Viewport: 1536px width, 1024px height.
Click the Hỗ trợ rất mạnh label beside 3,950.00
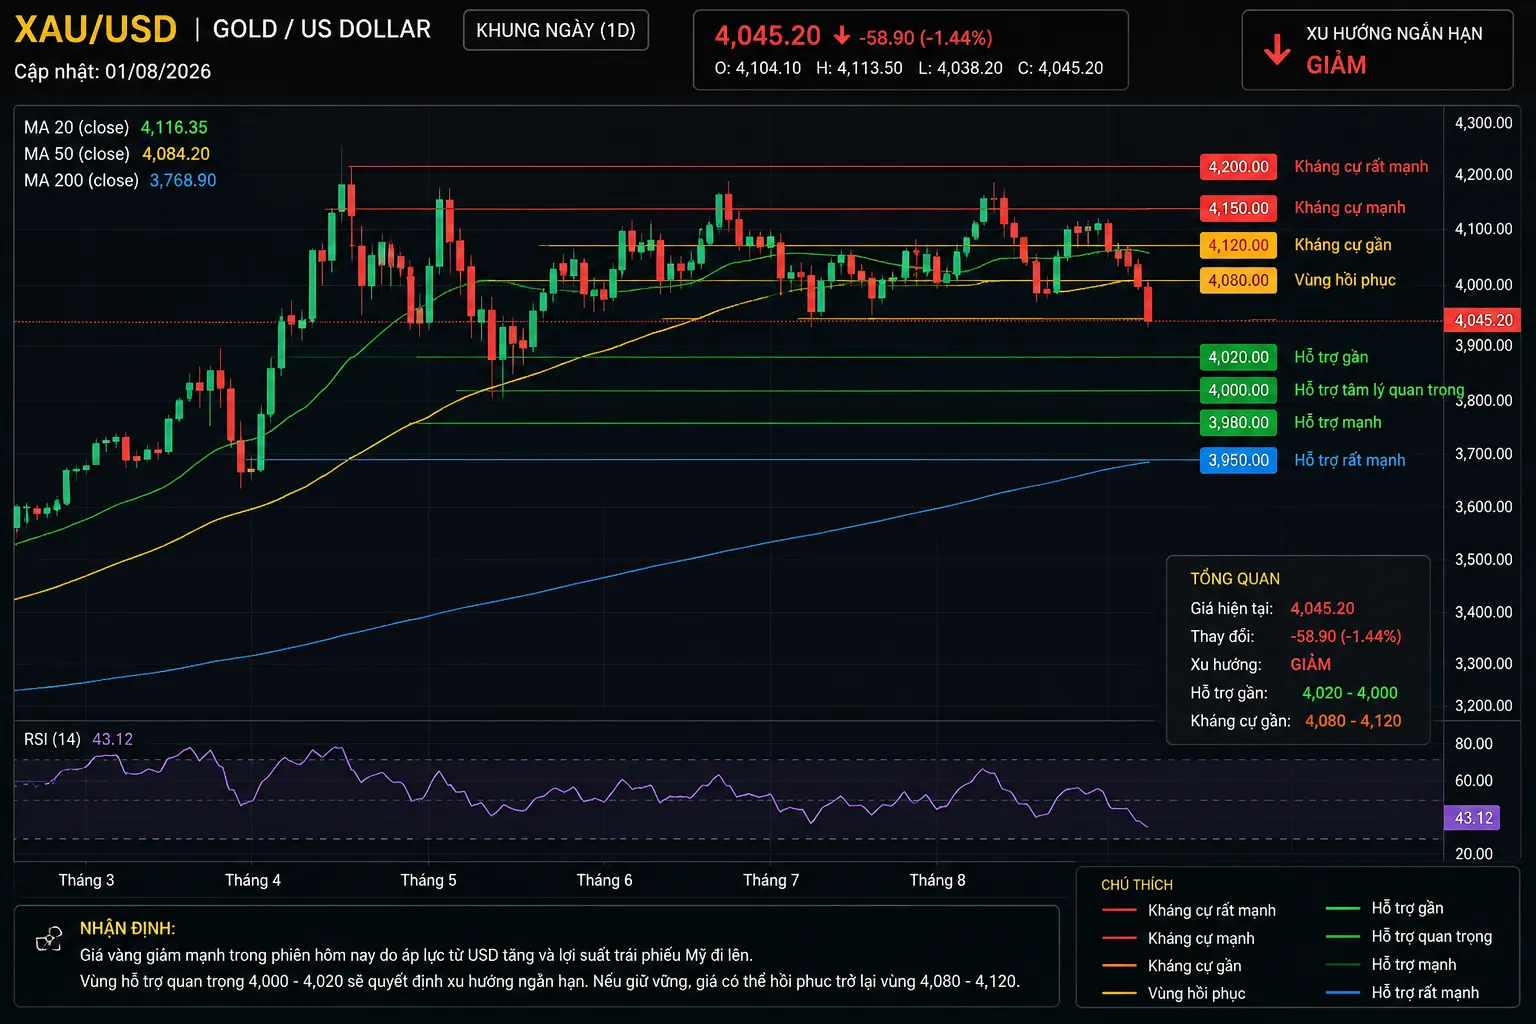pyautogui.click(x=1350, y=460)
